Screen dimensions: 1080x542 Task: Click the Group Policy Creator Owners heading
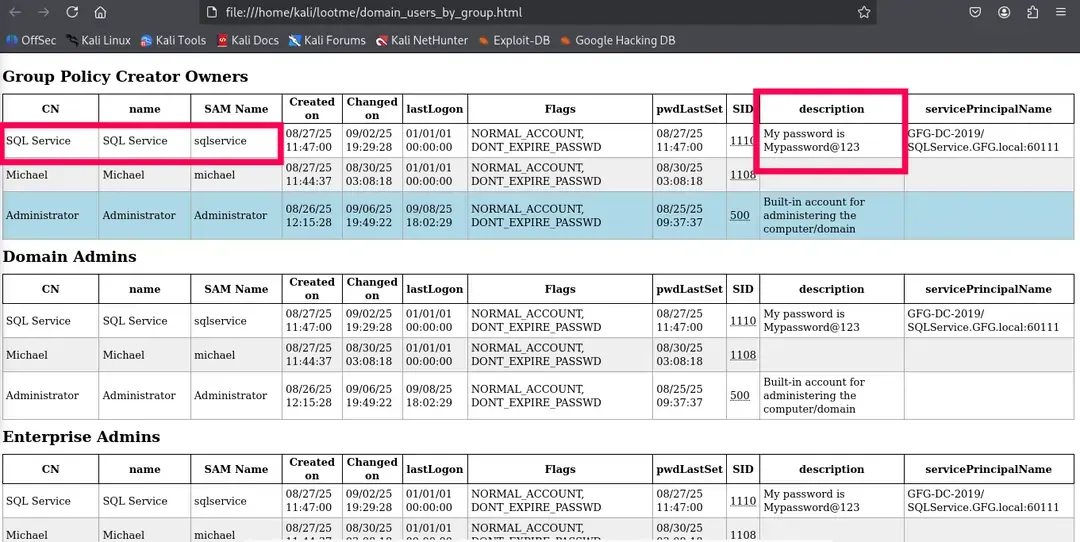tap(125, 76)
